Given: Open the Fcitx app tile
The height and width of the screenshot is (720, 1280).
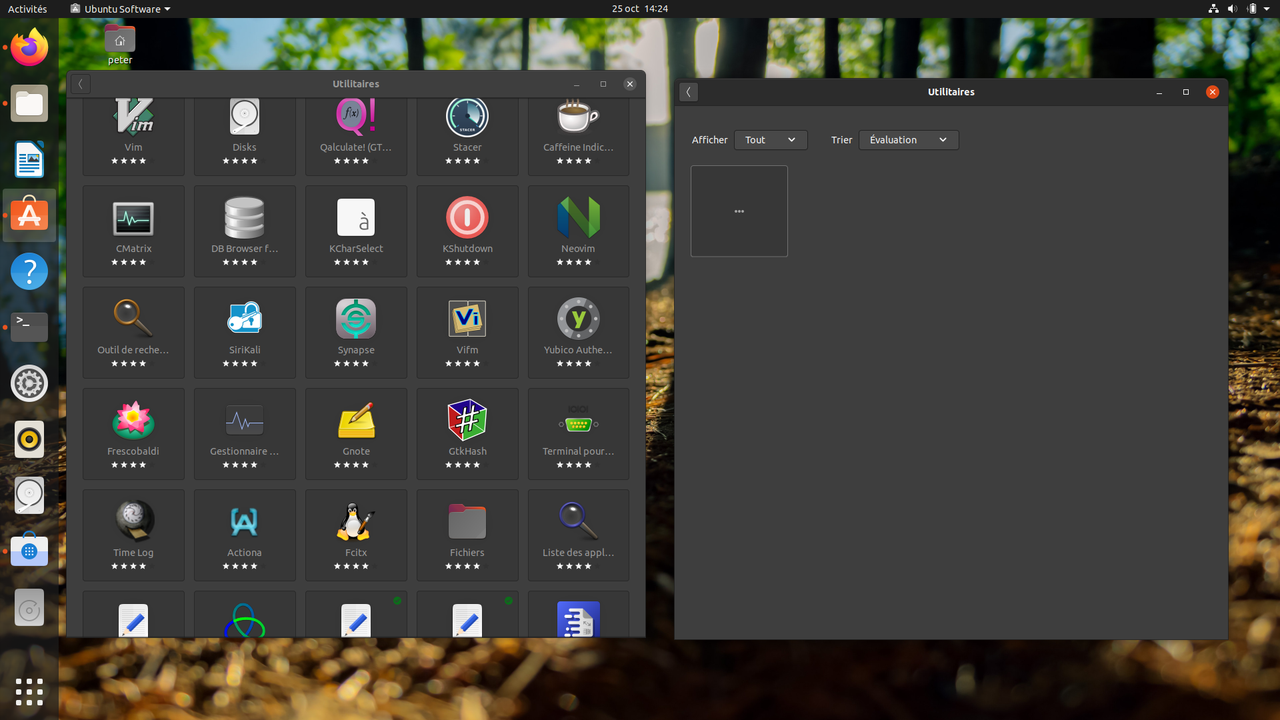Looking at the screenshot, I should 356,534.
